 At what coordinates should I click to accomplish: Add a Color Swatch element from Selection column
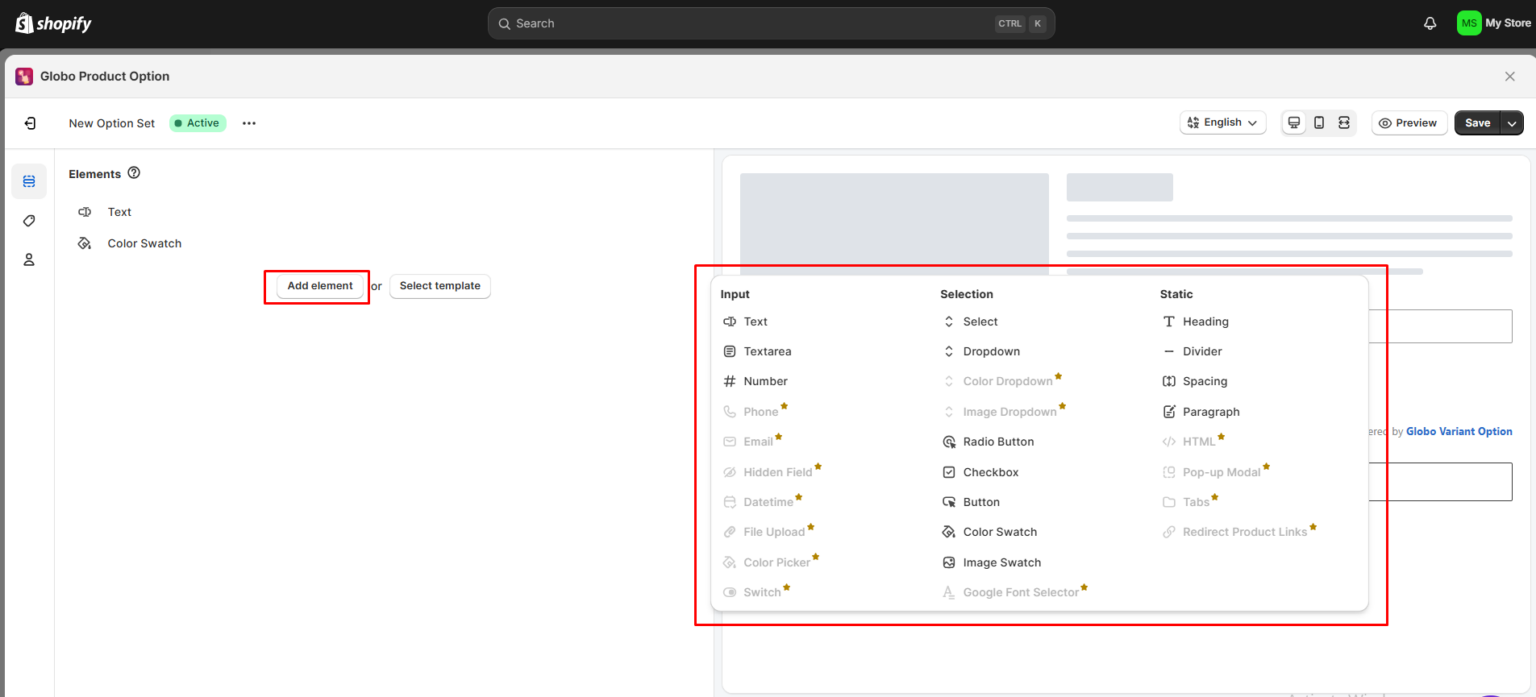click(x=999, y=531)
